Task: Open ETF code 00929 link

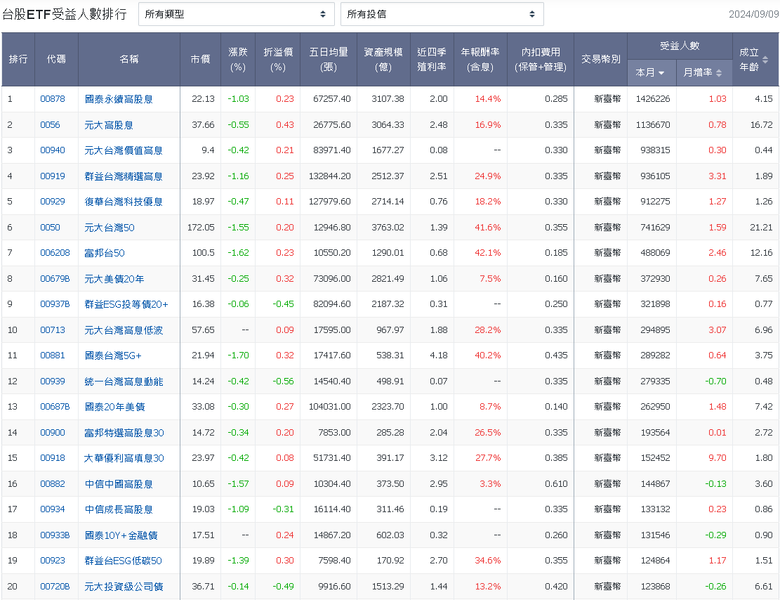Action: tap(52, 201)
